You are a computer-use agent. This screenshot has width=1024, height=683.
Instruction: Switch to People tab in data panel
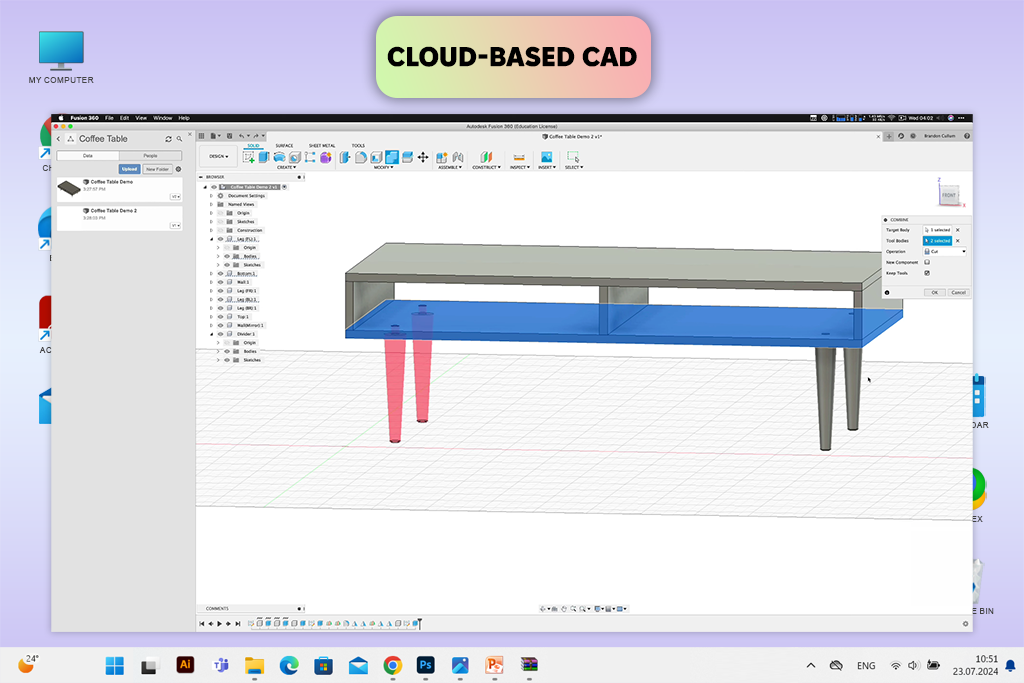click(x=150, y=155)
